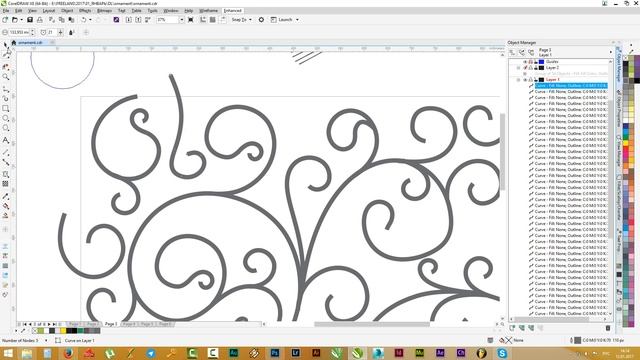Viewport: 640px width, 360px height.
Task: Click the full-screen preview icon next to zoom
Action: 191,20
